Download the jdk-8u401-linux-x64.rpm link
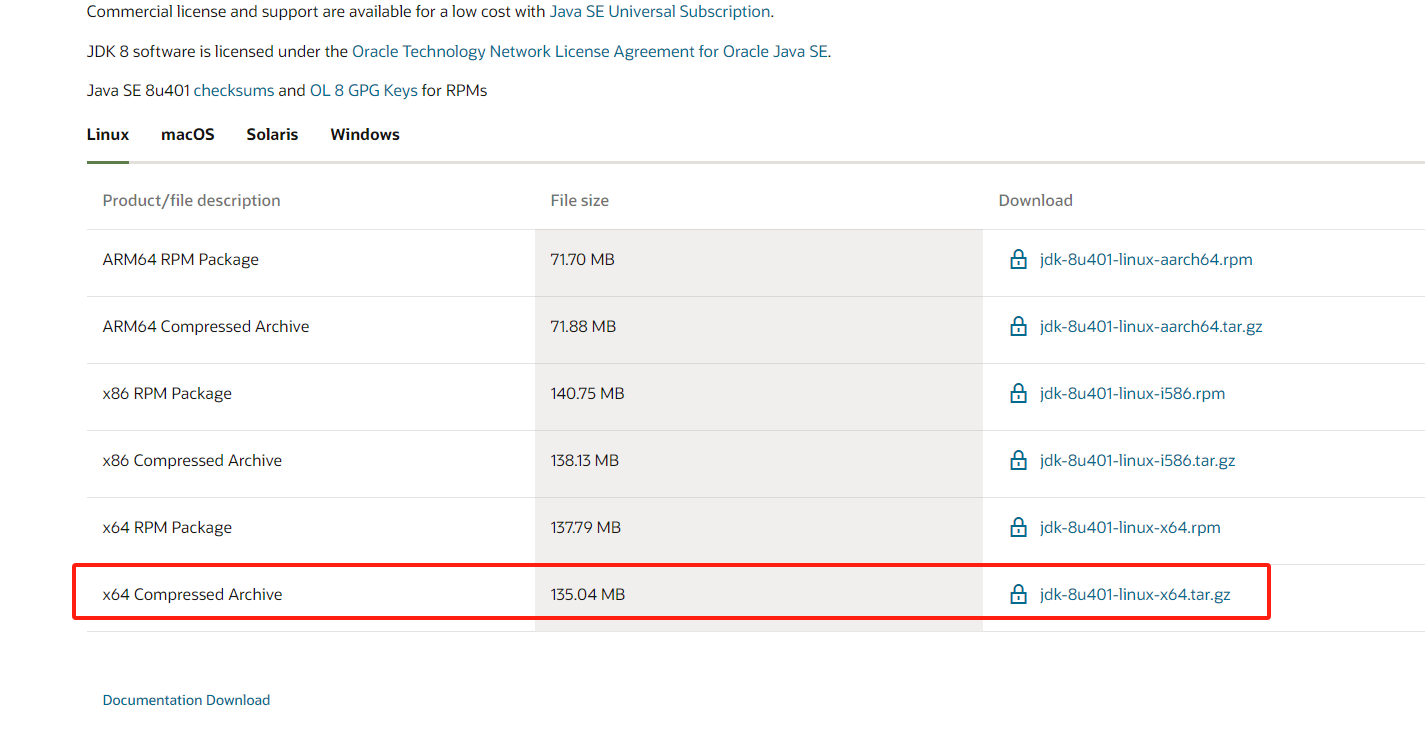Image resolution: width=1425 pixels, height=729 pixels. click(1130, 528)
